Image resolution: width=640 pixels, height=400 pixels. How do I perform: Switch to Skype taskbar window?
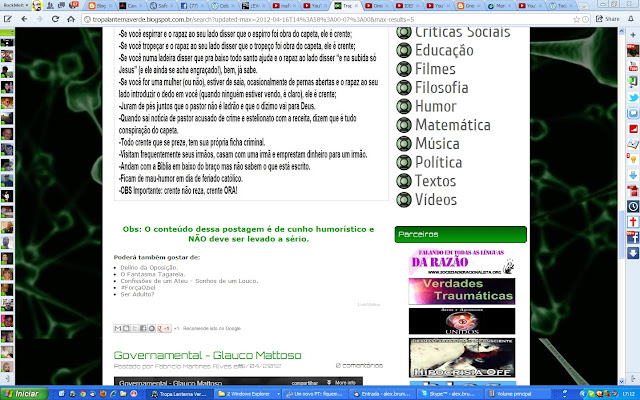pos(449,394)
